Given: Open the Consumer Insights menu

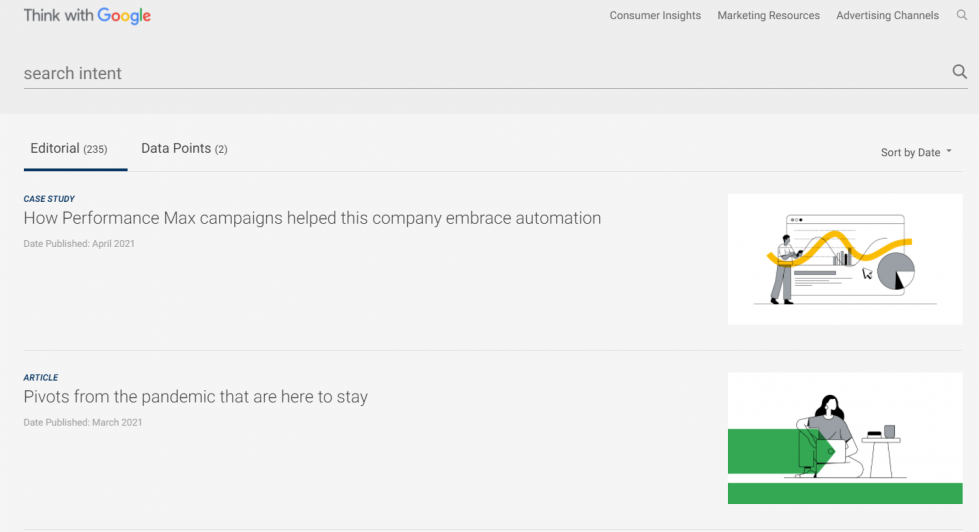Looking at the screenshot, I should (x=655, y=16).
